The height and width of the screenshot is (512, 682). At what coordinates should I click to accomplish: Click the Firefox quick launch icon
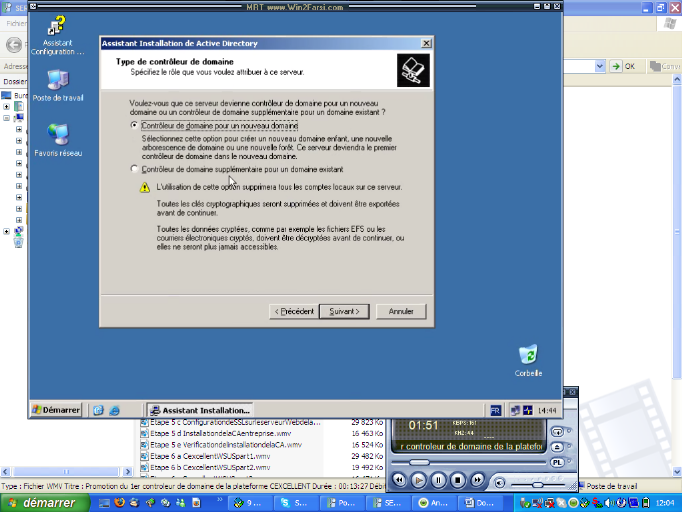click(x=119, y=503)
